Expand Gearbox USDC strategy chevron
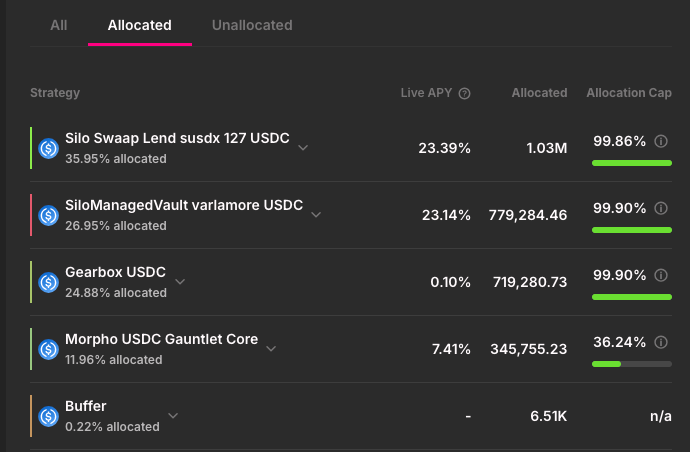Image resolution: width=690 pixels, height=452 pixels. click(x=180, y=281)
